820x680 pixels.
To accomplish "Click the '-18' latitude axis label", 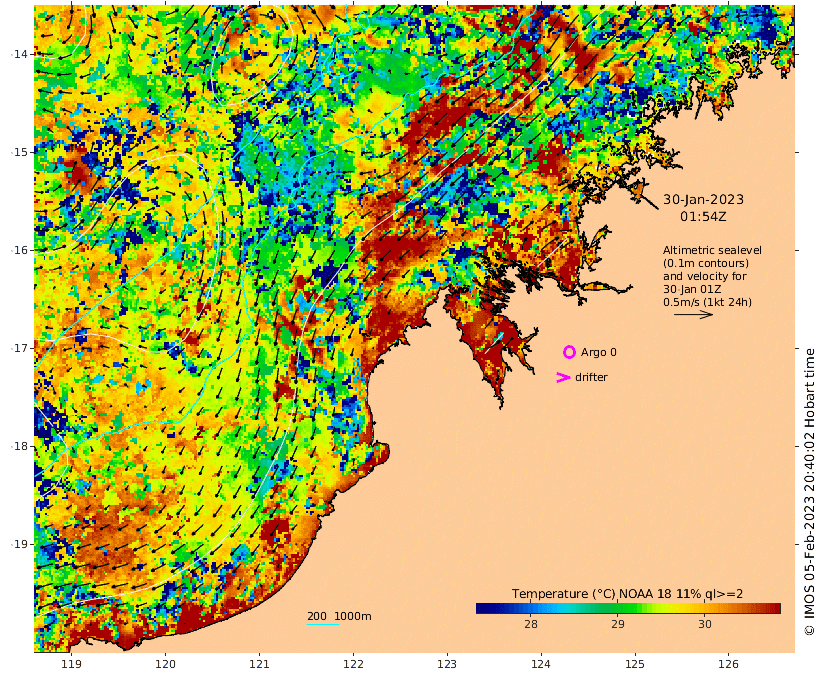I will tap(18, 446).
